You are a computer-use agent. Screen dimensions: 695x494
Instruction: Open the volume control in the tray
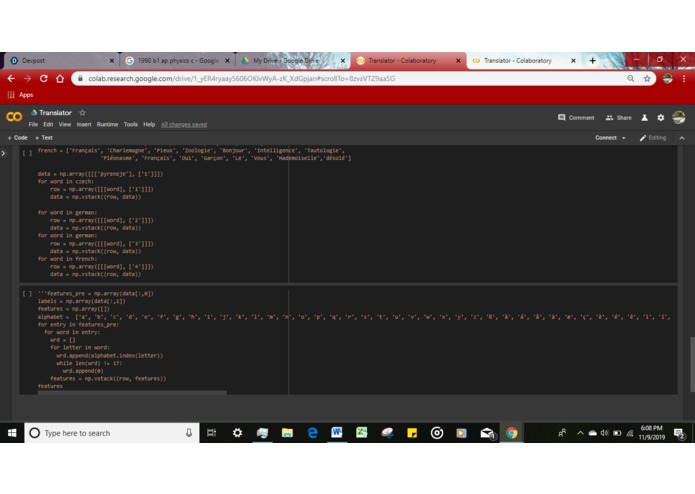point(605,433)
